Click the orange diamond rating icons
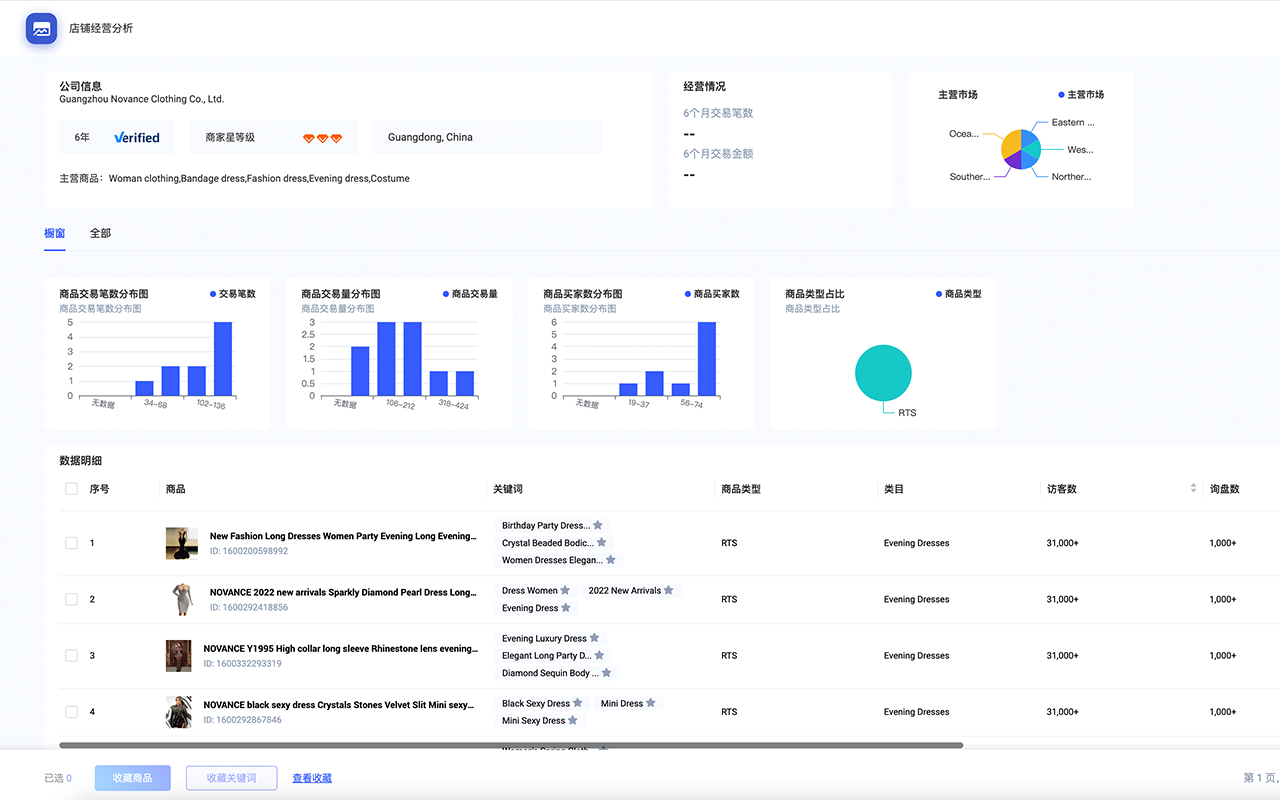Viewport: 1280px width, 800px height. (x=323, y=138)
